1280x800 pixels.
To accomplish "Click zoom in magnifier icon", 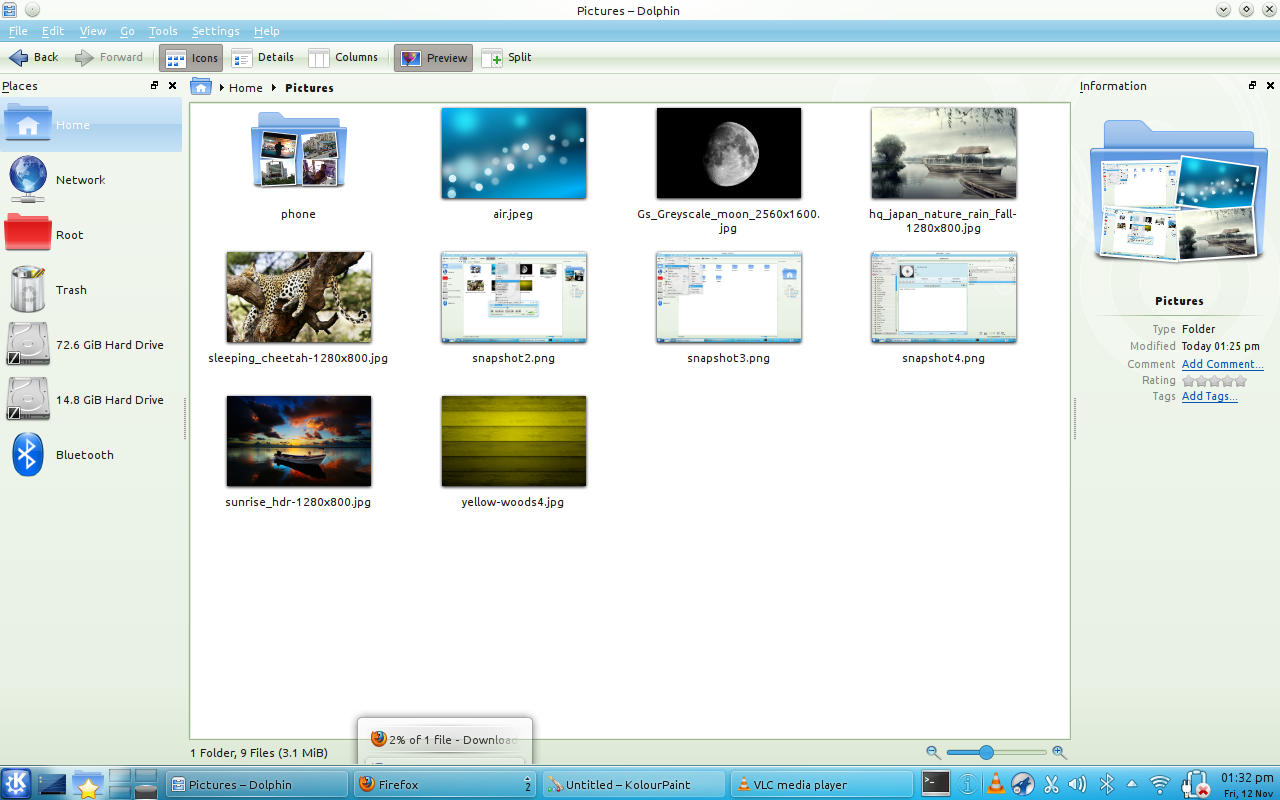I will (1059, 752).
